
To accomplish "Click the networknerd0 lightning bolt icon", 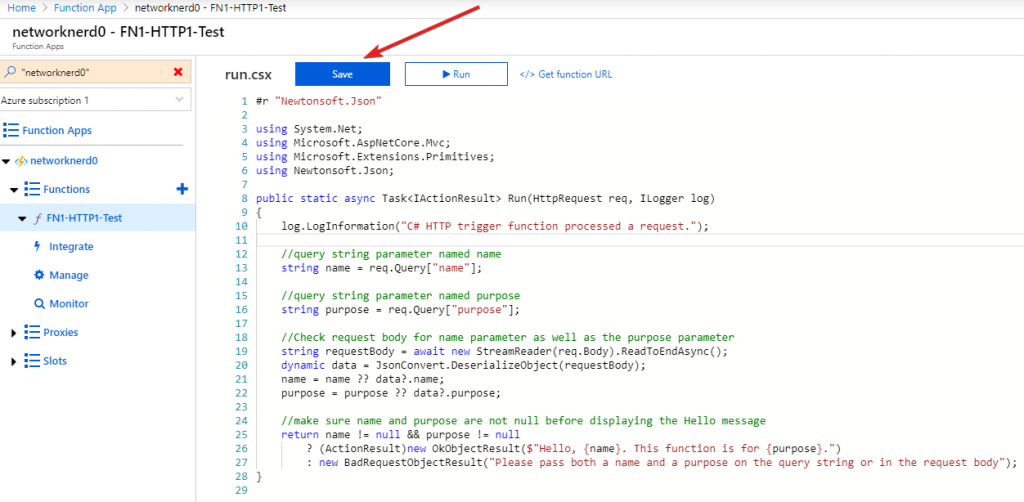I will click(20, 161).
